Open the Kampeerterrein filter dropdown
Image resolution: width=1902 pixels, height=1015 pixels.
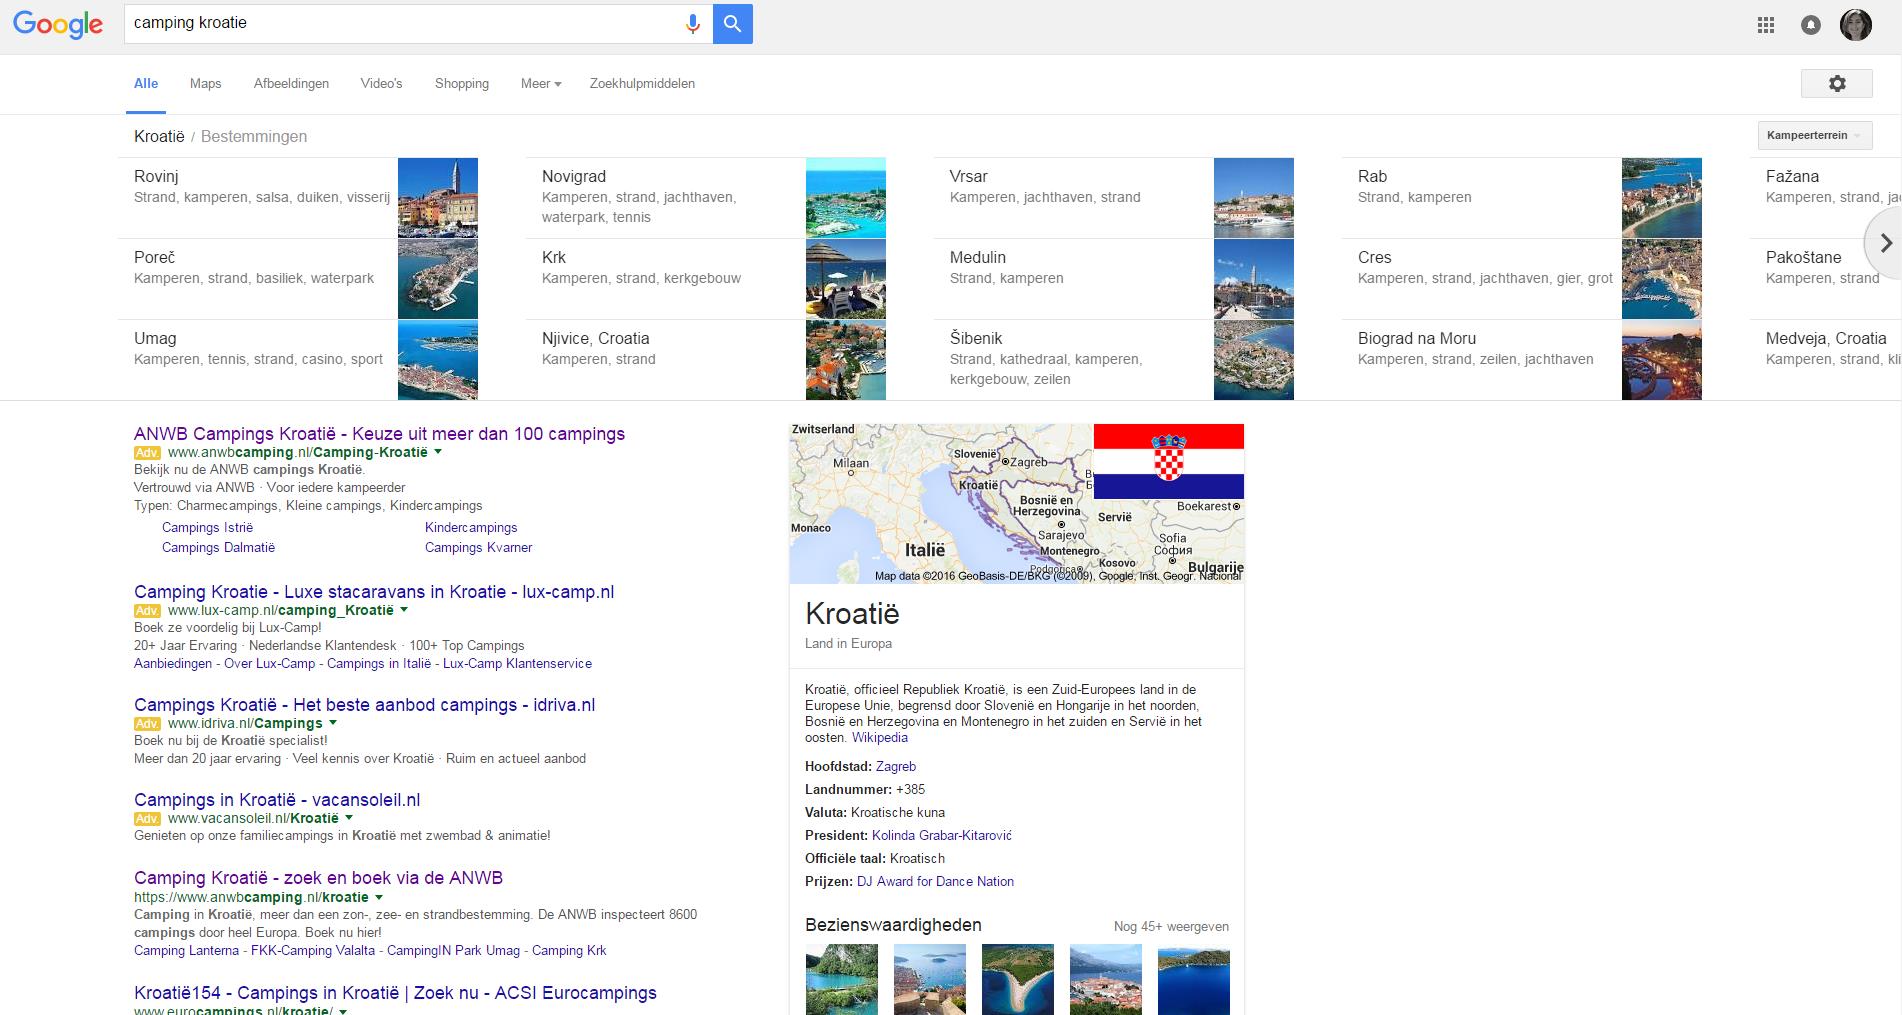[1815, 135]
